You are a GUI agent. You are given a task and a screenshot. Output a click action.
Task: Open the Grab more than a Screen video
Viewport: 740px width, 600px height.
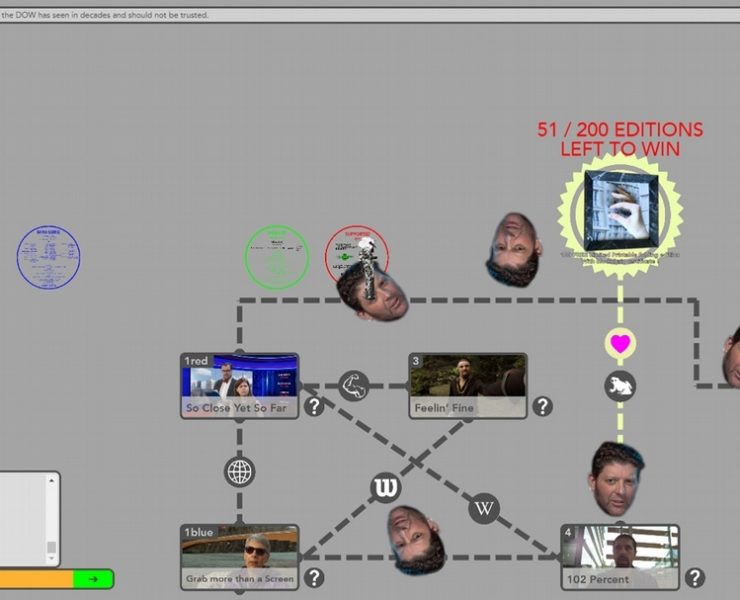pyautogui.click(x=240, y=556)
